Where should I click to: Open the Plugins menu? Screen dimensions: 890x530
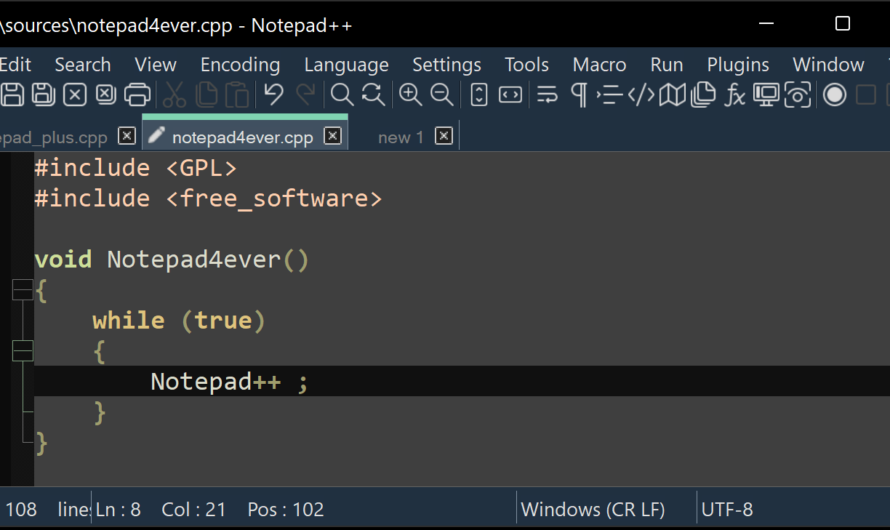click(x=738, y=65)
